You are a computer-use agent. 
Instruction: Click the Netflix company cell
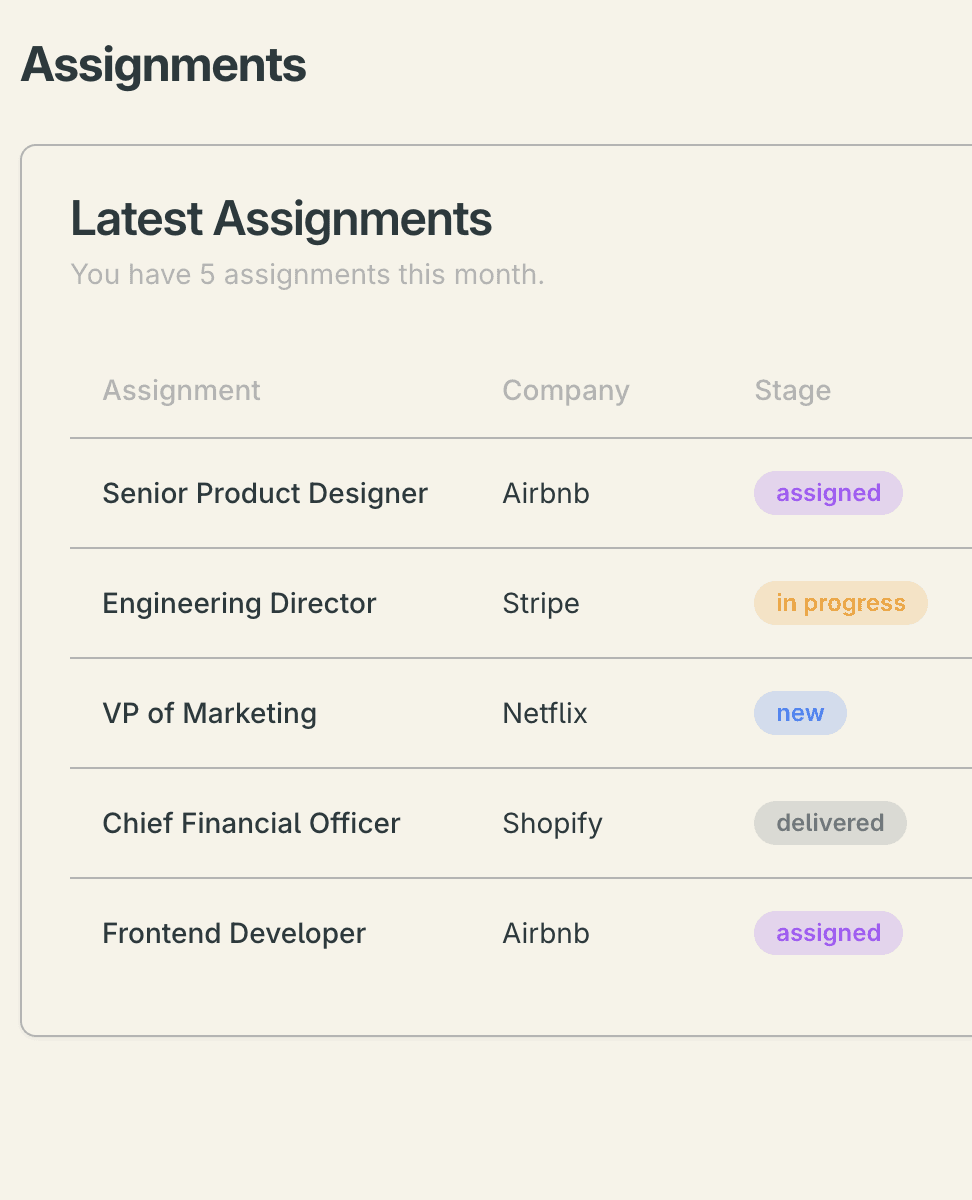click(544, 713)
